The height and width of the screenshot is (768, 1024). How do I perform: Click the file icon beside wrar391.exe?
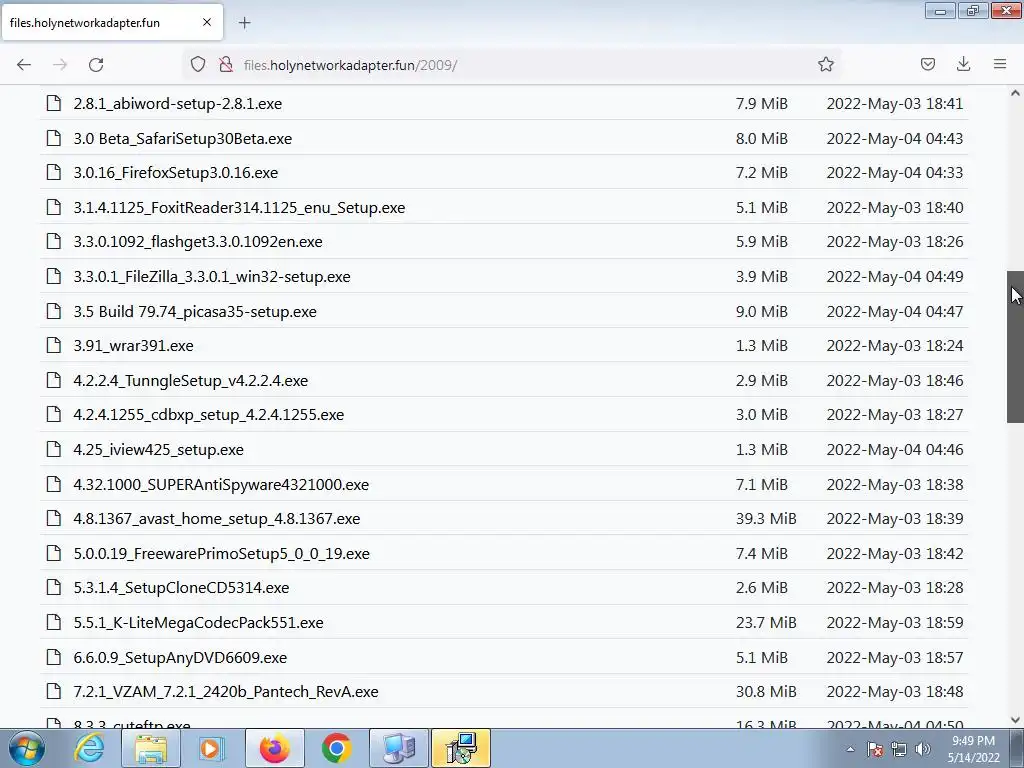coord(54,345)
